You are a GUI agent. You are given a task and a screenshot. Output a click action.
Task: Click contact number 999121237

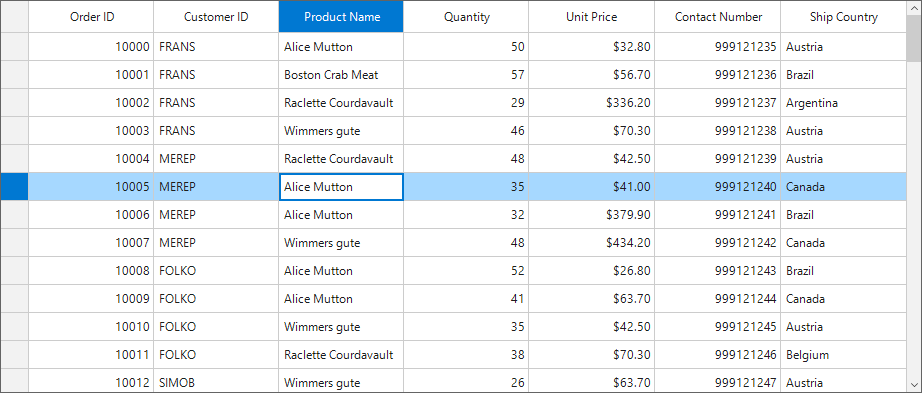718,102
